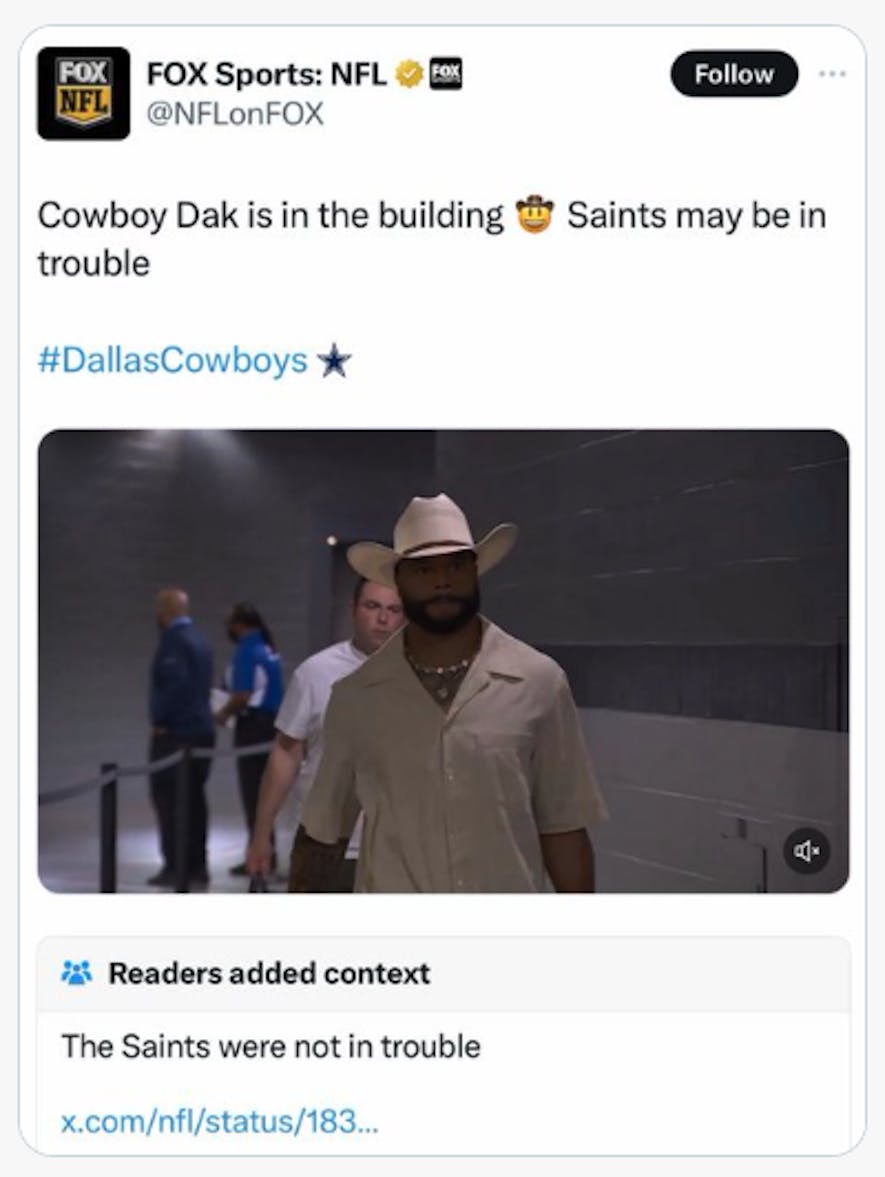Click the Cowboys star icon after hashtag

(x=334, y=360)
